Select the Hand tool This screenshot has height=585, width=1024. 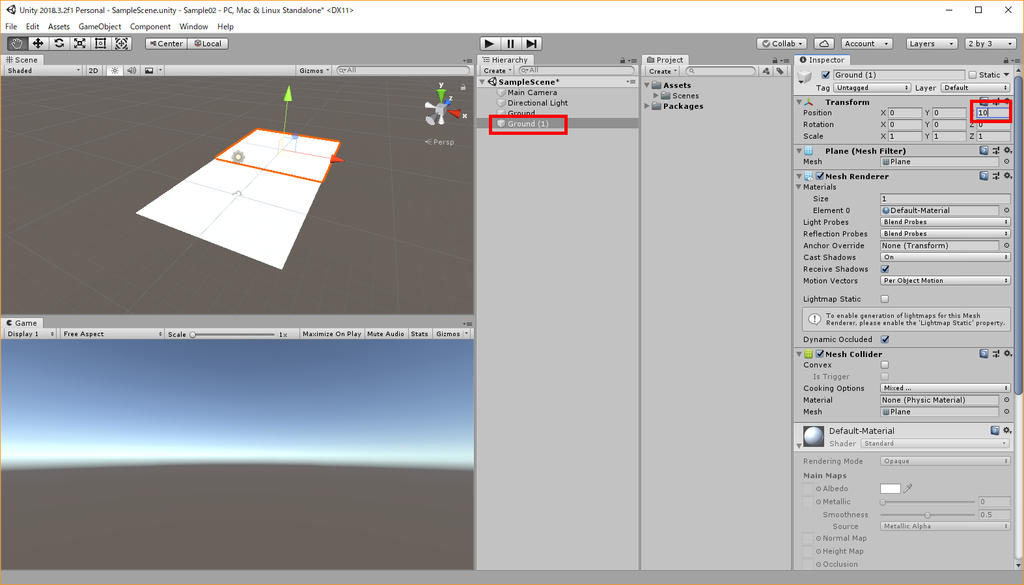click(17, 43)
